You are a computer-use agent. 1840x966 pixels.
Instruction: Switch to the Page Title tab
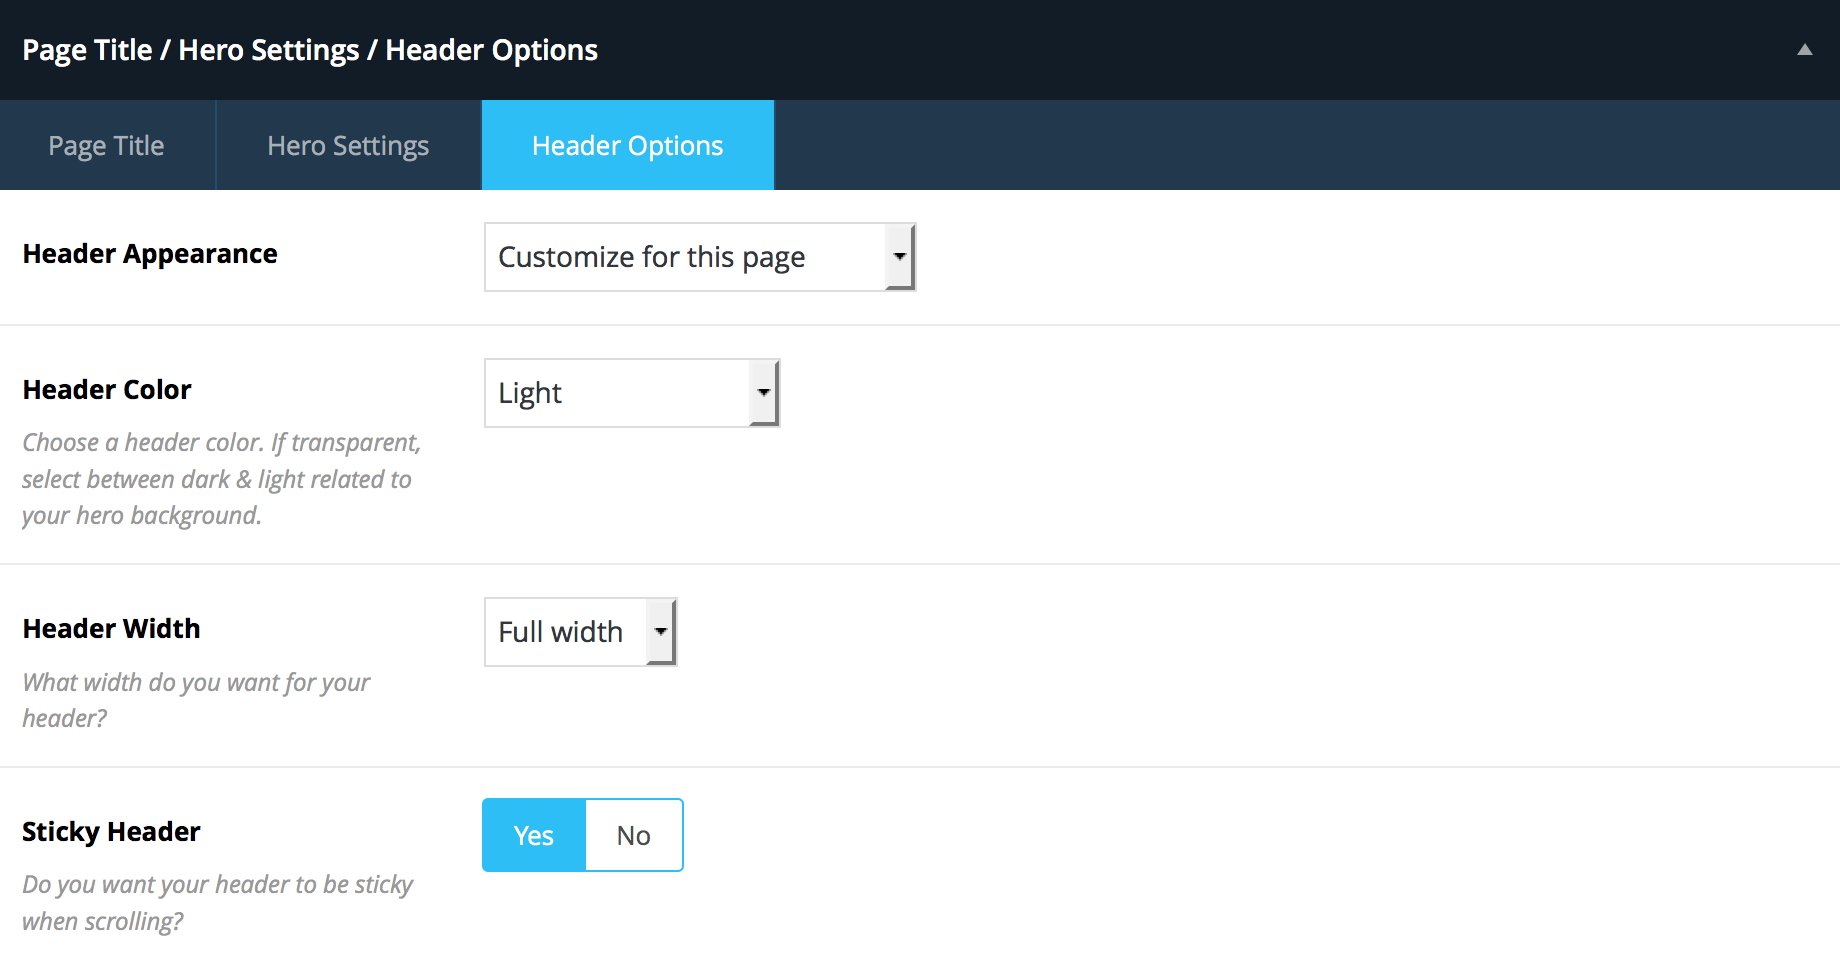[x=107, y=145]
